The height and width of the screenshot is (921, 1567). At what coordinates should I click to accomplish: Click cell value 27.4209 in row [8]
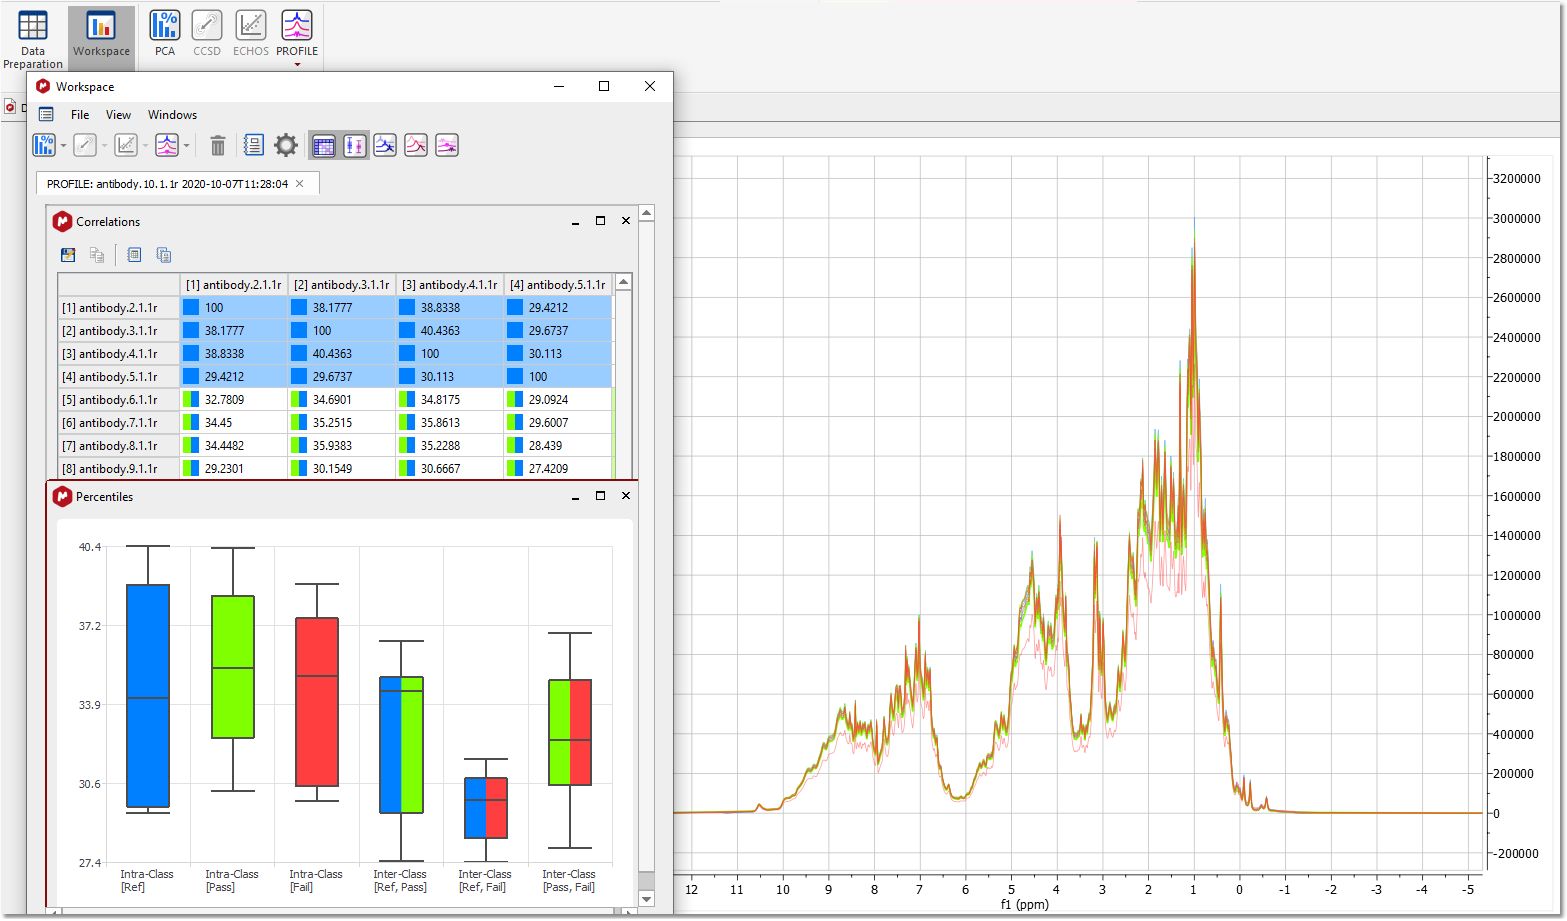point(558,469)
